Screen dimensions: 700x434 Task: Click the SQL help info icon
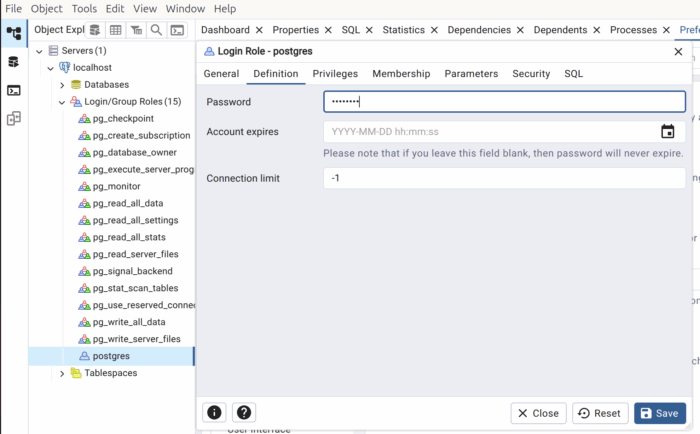point(215,412)
